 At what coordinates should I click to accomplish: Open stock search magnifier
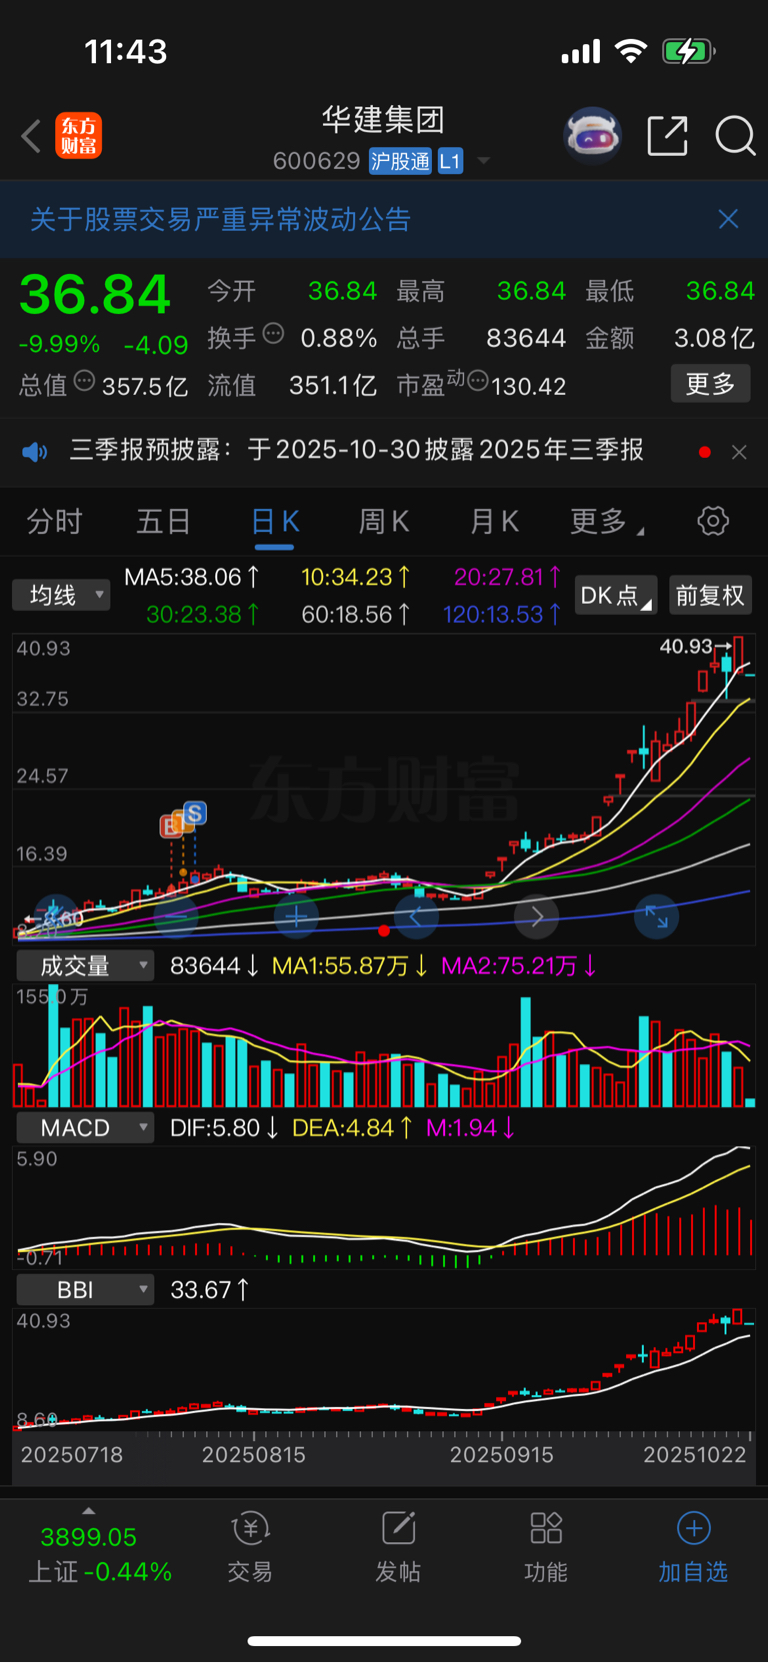coord(735,136)
